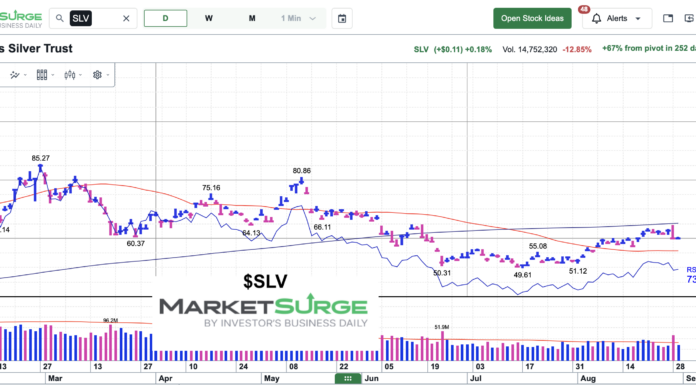The width and height of the screenshot is (696, 385).
Task: Click the May month axis label
Action: click(271, 379)
